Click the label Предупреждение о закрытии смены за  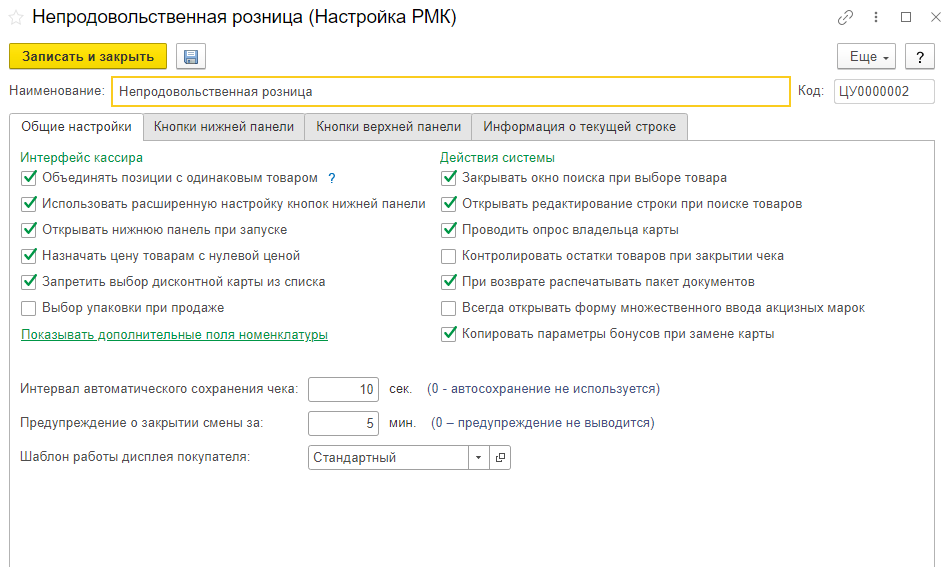point(141,423)
